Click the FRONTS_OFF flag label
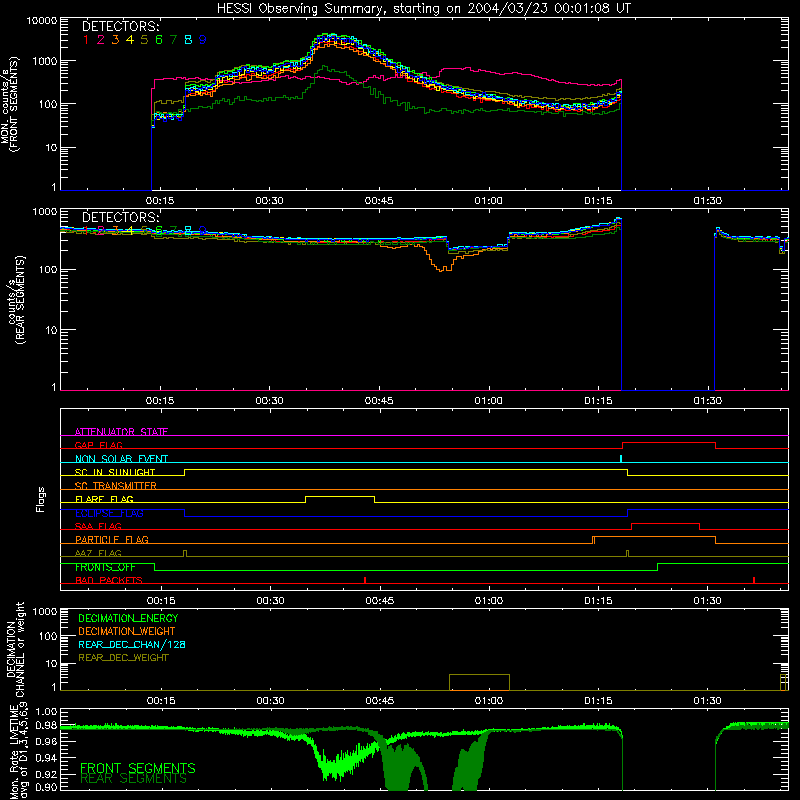The image size is (800, 800). point(105,567)
